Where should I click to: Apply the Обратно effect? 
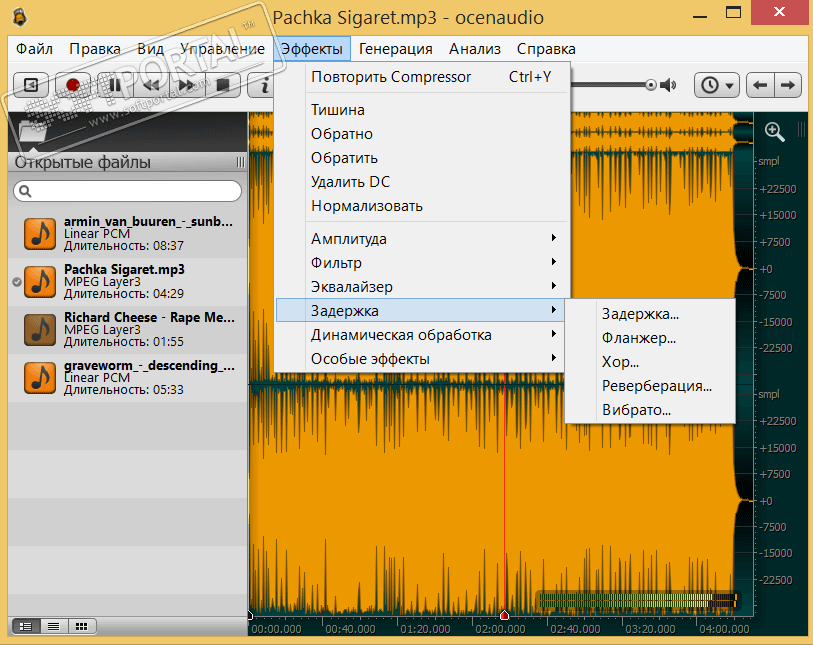click(x=422, y=134)
